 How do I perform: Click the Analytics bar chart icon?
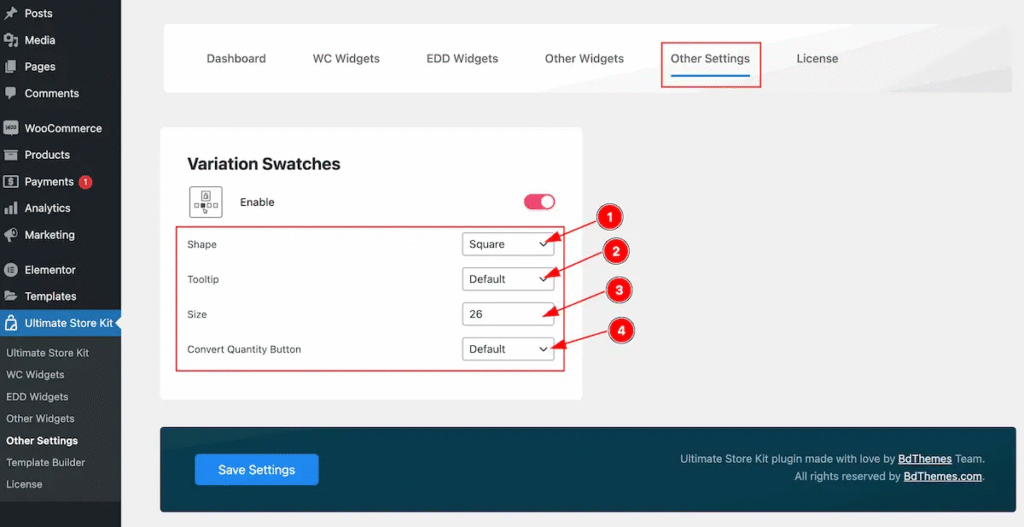(x=10, y=208)
